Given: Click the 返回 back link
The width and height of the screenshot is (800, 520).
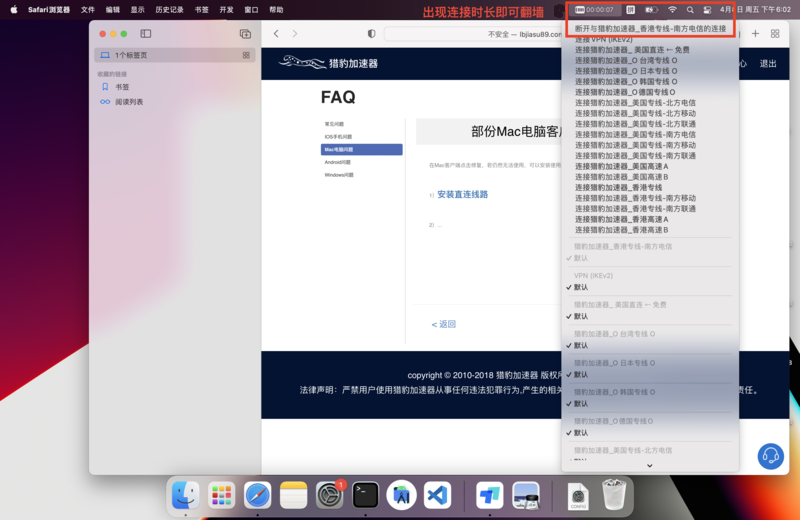Looking at the screenshot, I should (444, 324).
